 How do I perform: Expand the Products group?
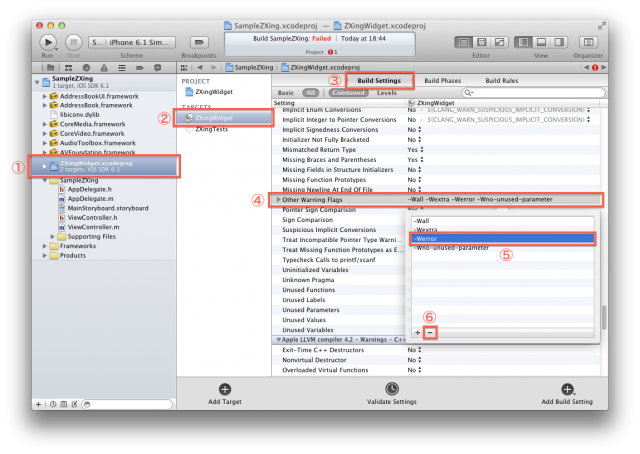click(44, 256)
